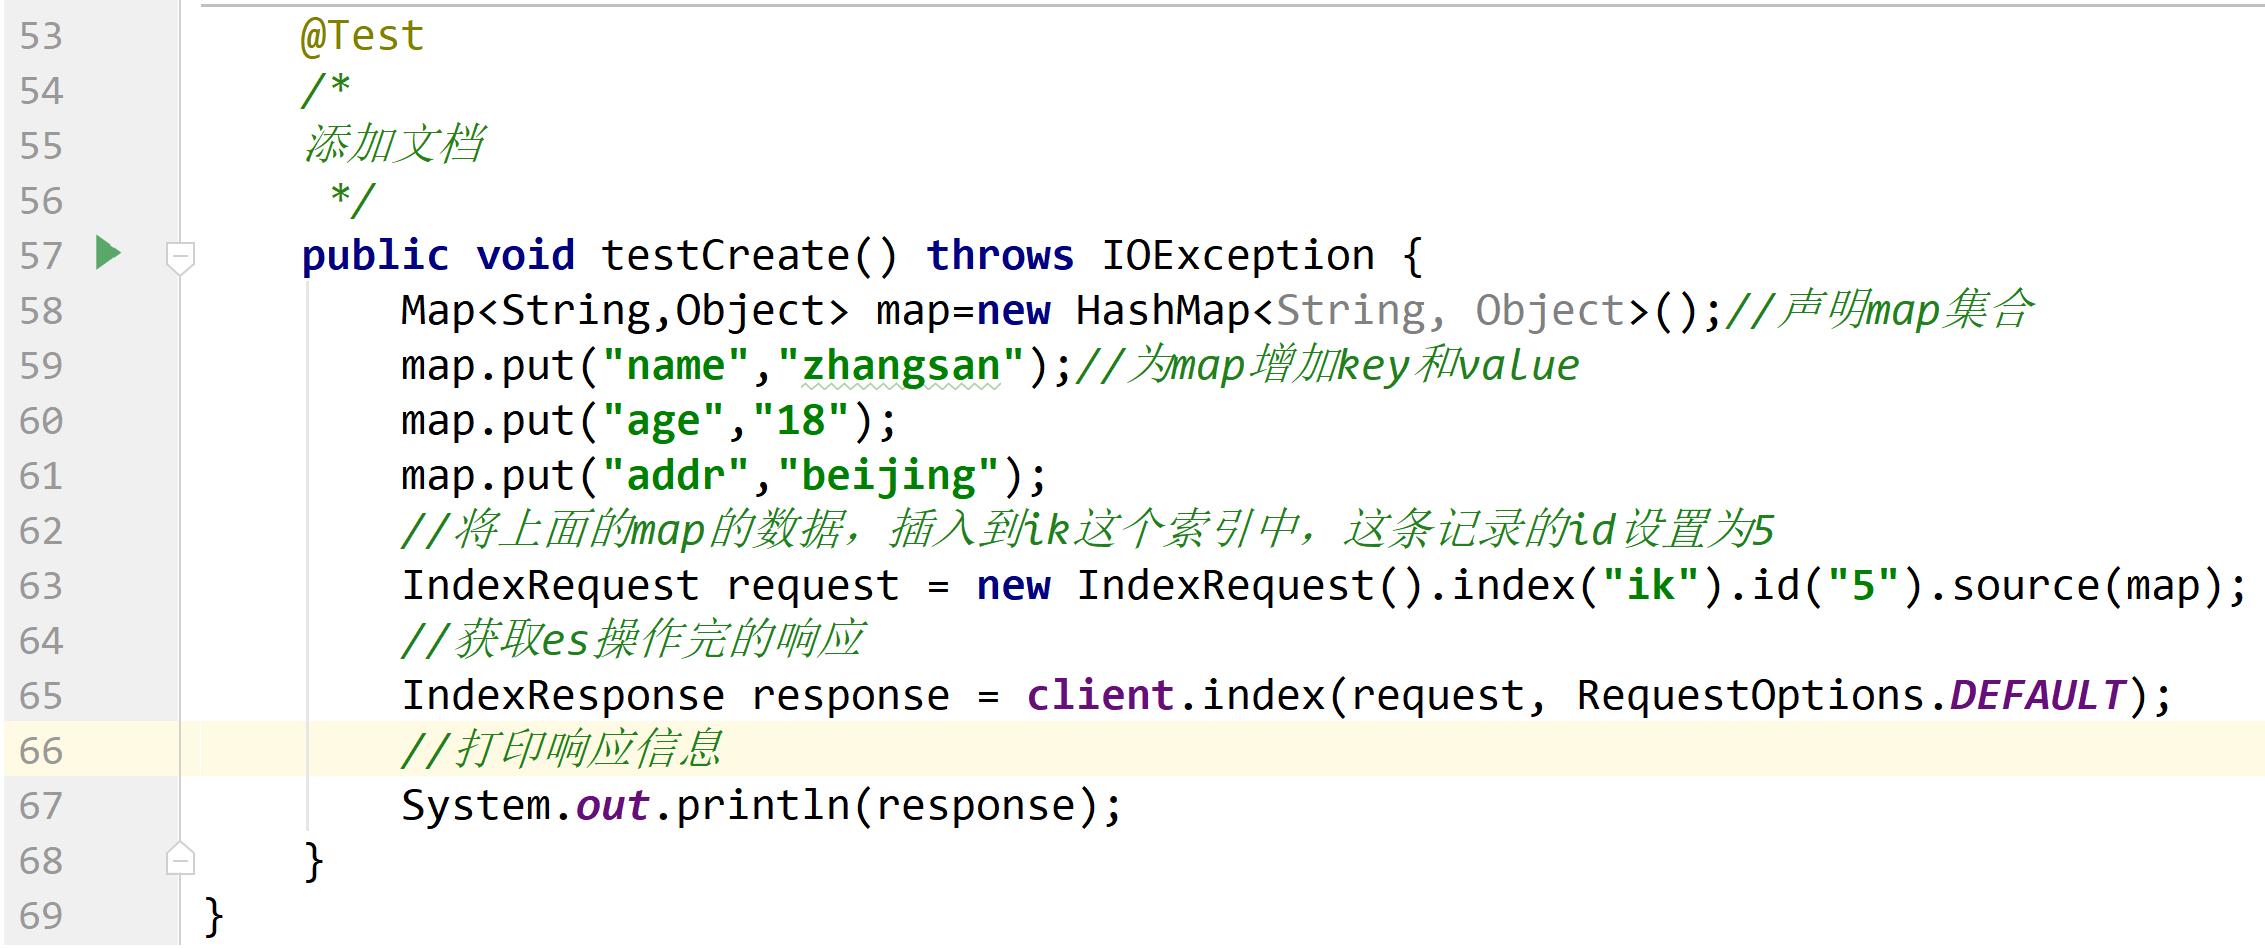The height and width of the screenshot is (948, 2265).
Task: Click line number 67 in gutter
Action: tap(41, 807)
